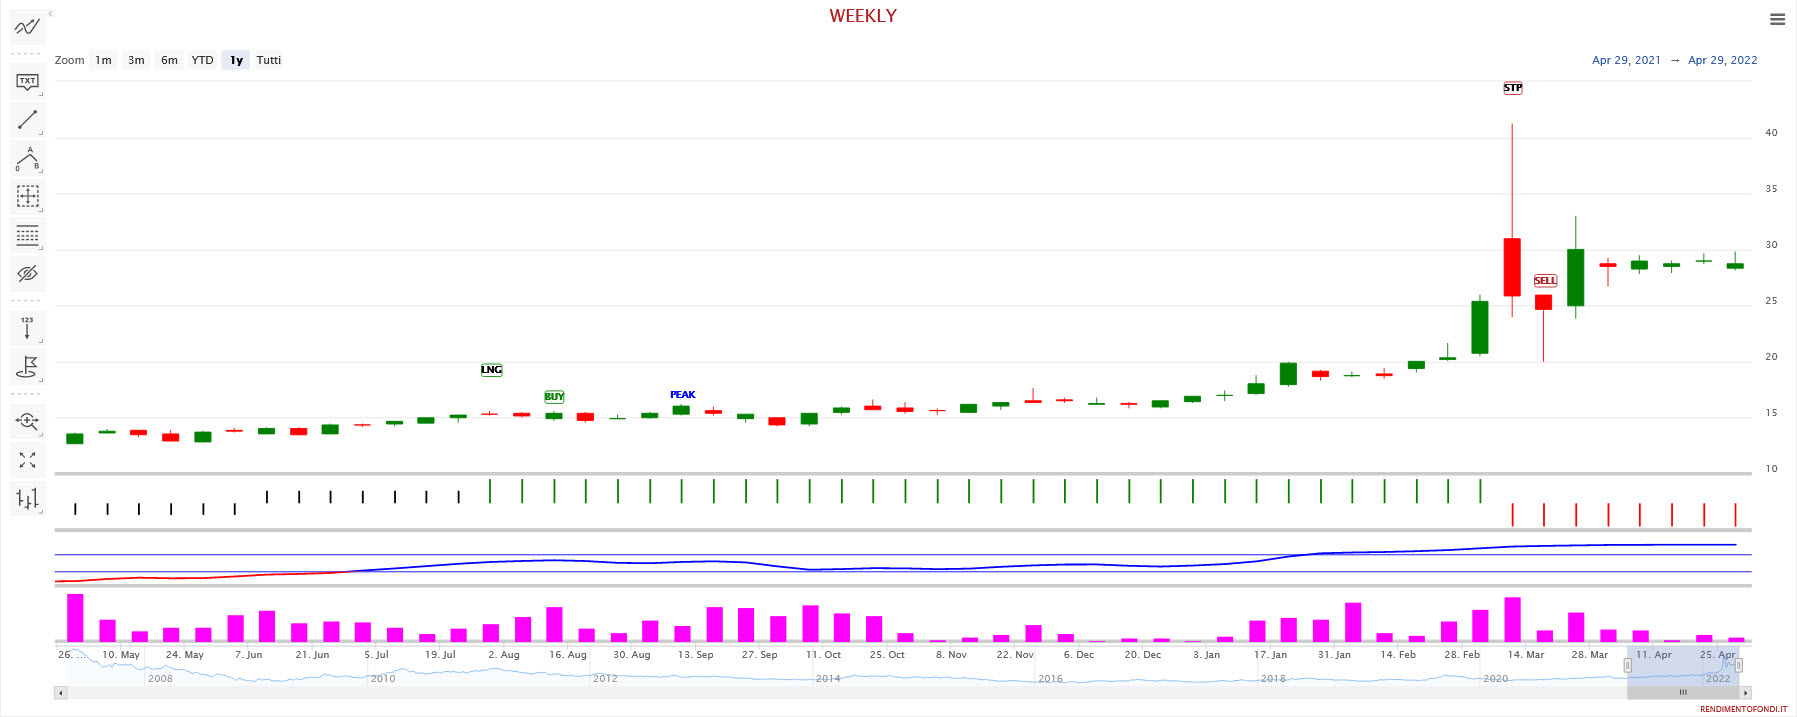Viewport: 1797px width, 717px height.
Task: Set zoom range to YTD
Action: [202, 60]
